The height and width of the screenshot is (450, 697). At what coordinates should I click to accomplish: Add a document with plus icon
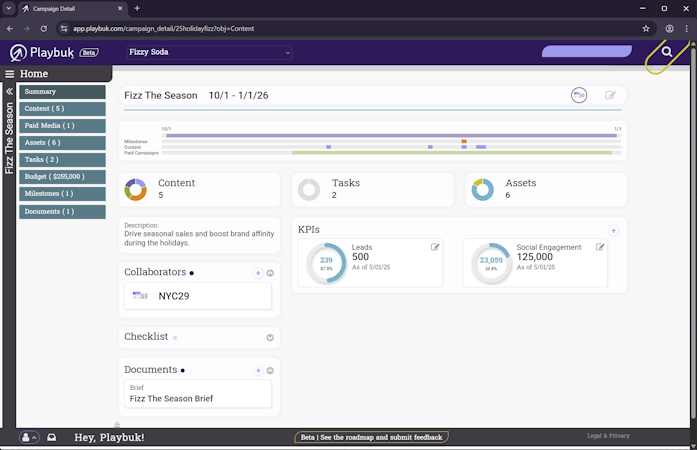point(258,370)
